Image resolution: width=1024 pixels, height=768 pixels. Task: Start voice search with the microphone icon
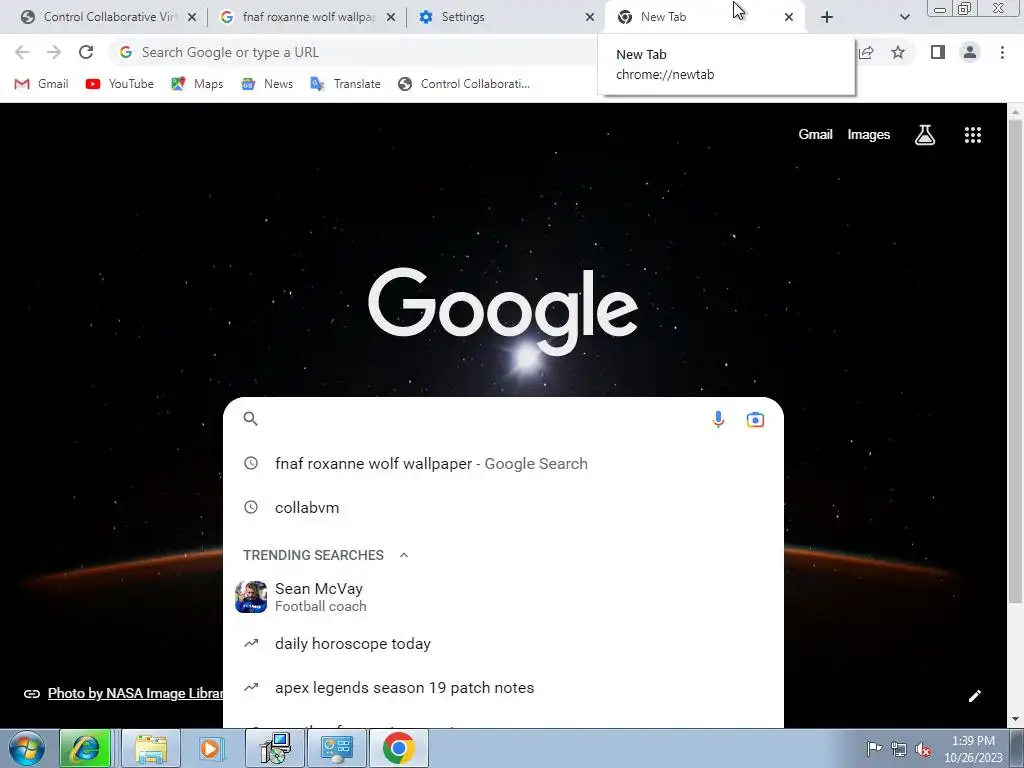point(718,419)
